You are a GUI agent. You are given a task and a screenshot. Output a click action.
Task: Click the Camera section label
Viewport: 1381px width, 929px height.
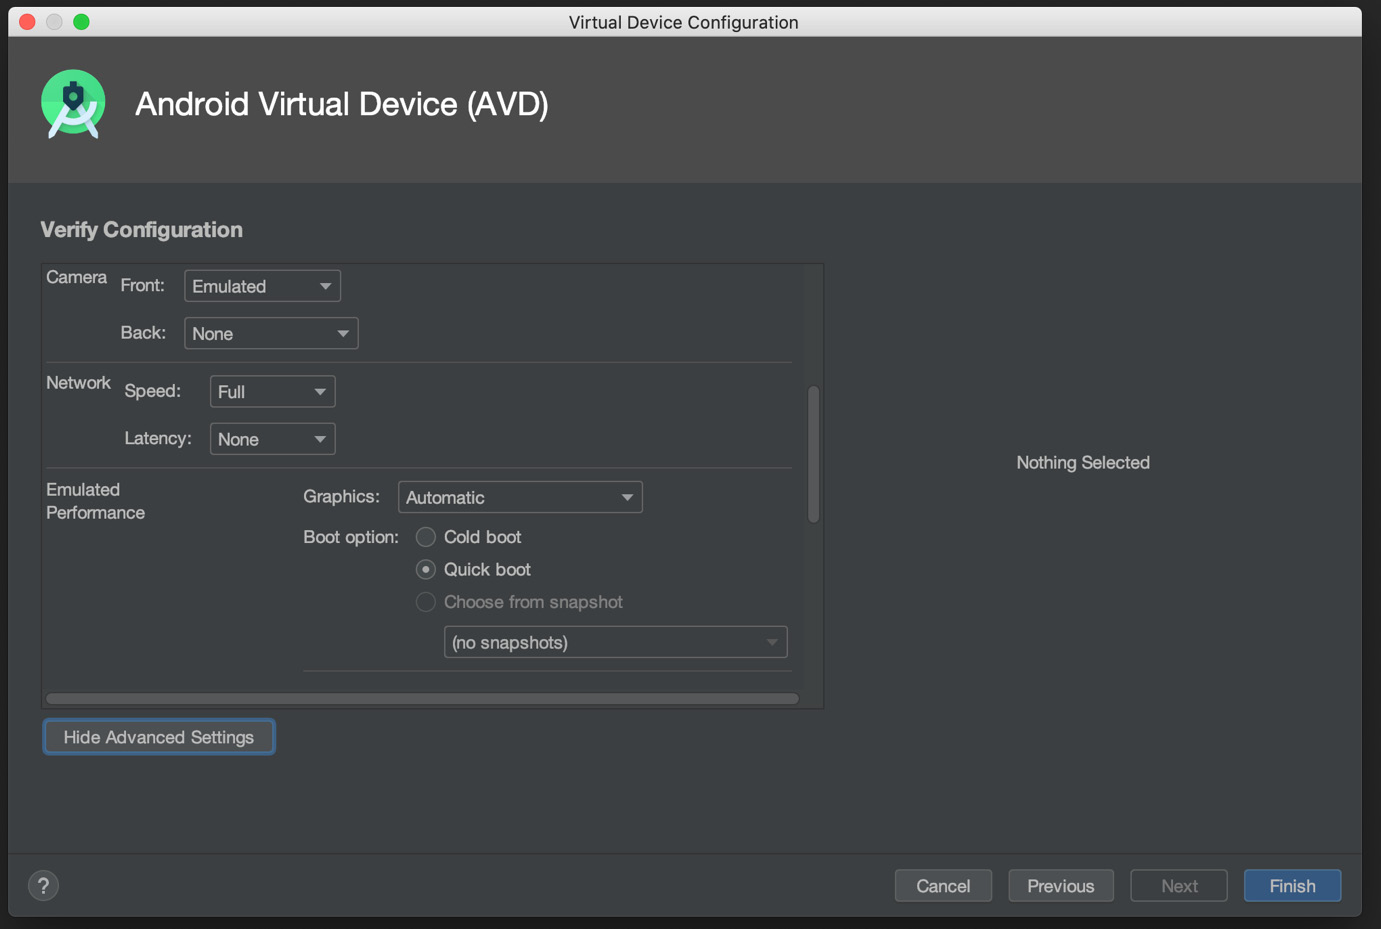76,277
